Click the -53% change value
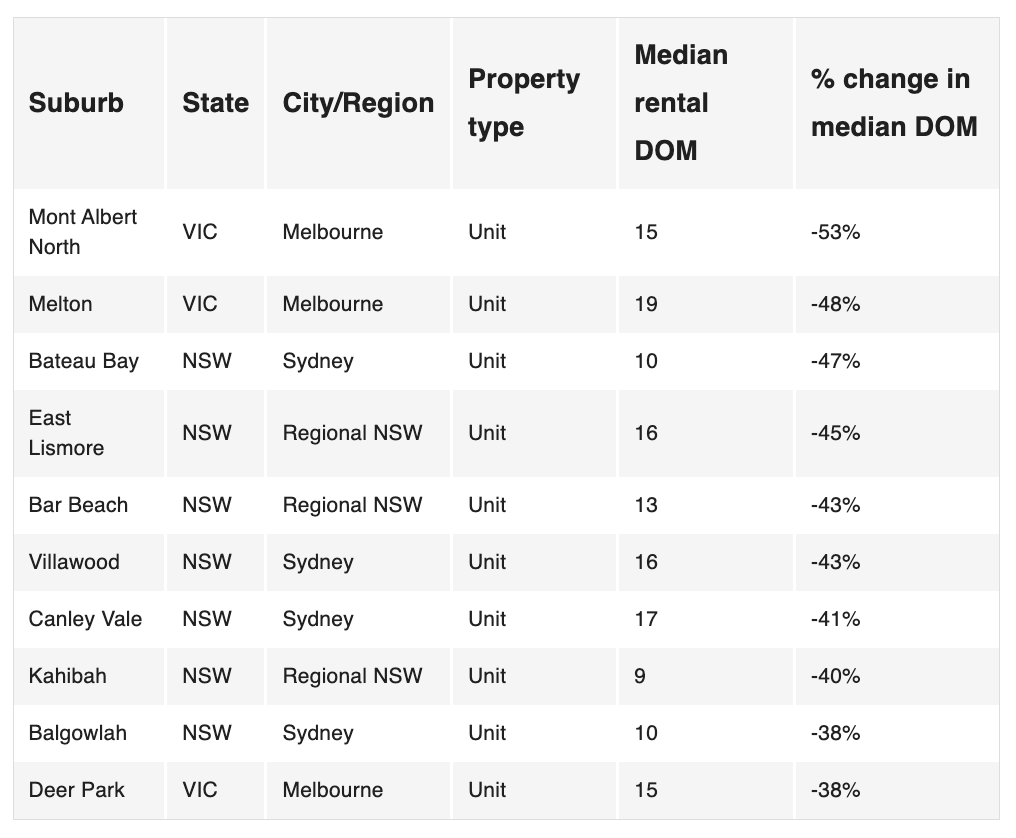Viewport: 1016px width, 838px height. [x=835, y=232]
